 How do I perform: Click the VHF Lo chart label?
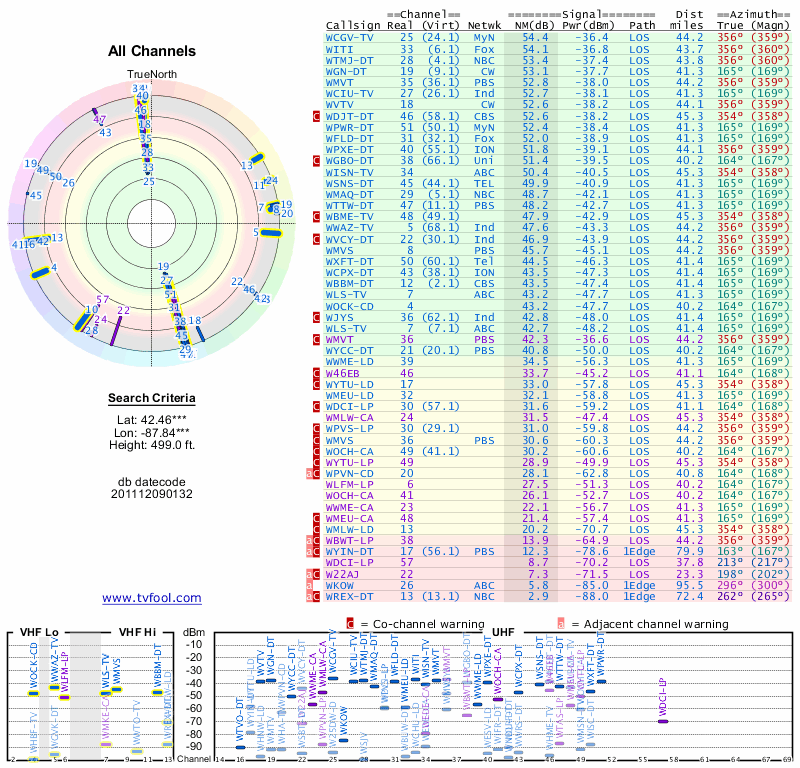[39, 632]
